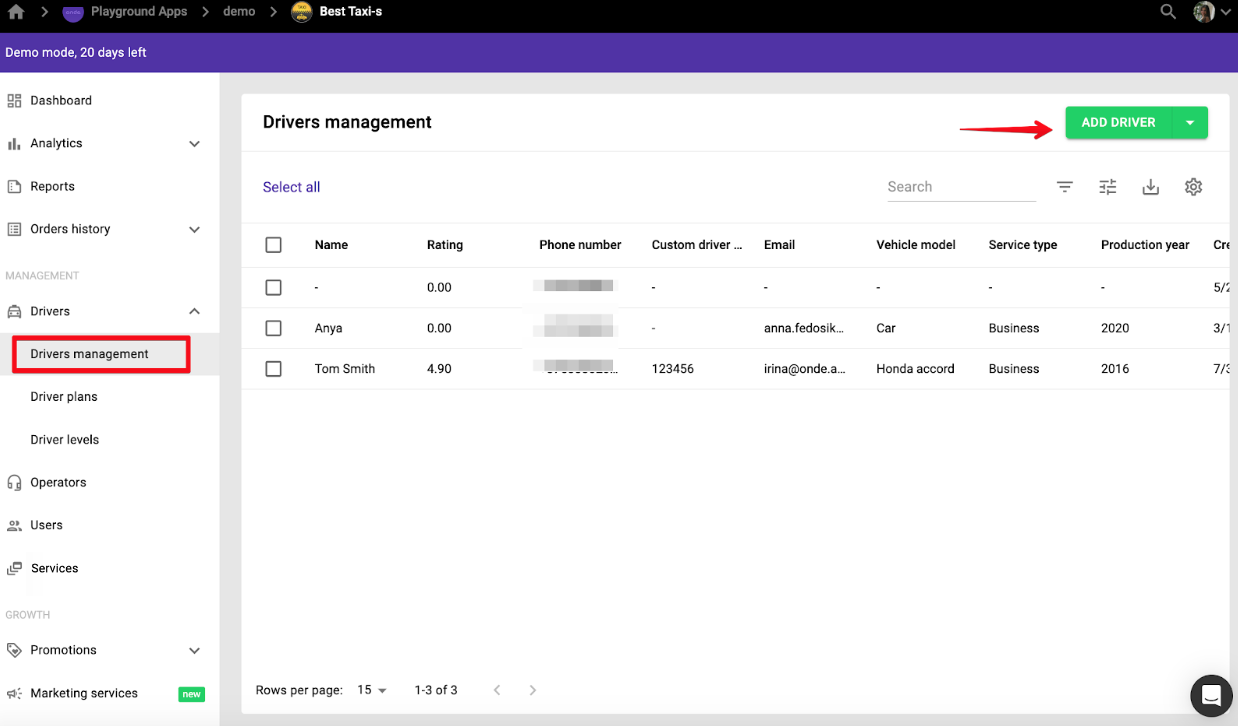Screen dimensions: 1238x728
Task: Select the checkbox for Anya's row
Action: tap(274, 328)
